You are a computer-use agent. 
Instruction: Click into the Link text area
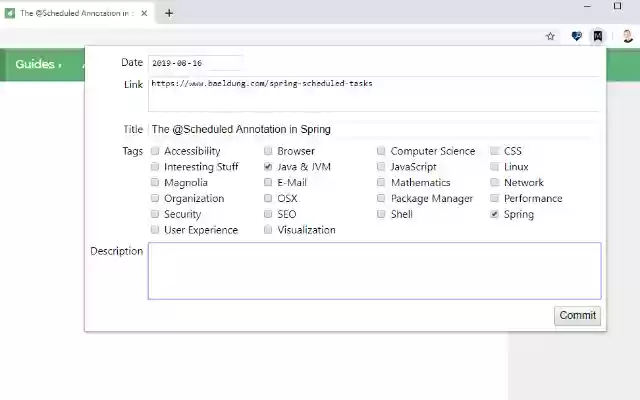(x=374, y=94)
